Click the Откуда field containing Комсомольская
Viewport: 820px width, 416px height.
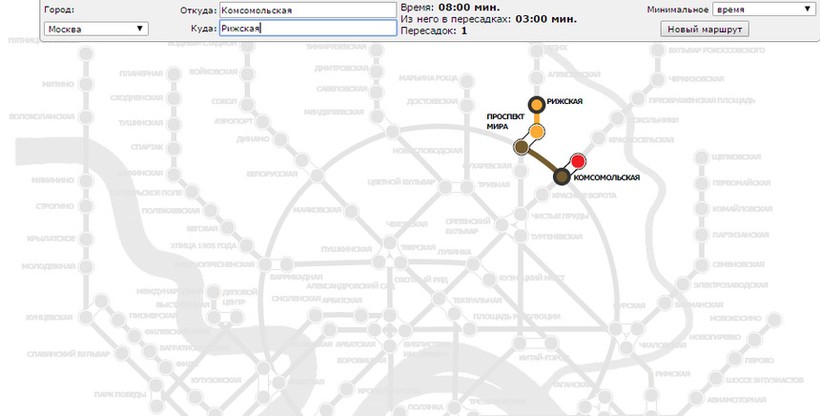(307, 10)
